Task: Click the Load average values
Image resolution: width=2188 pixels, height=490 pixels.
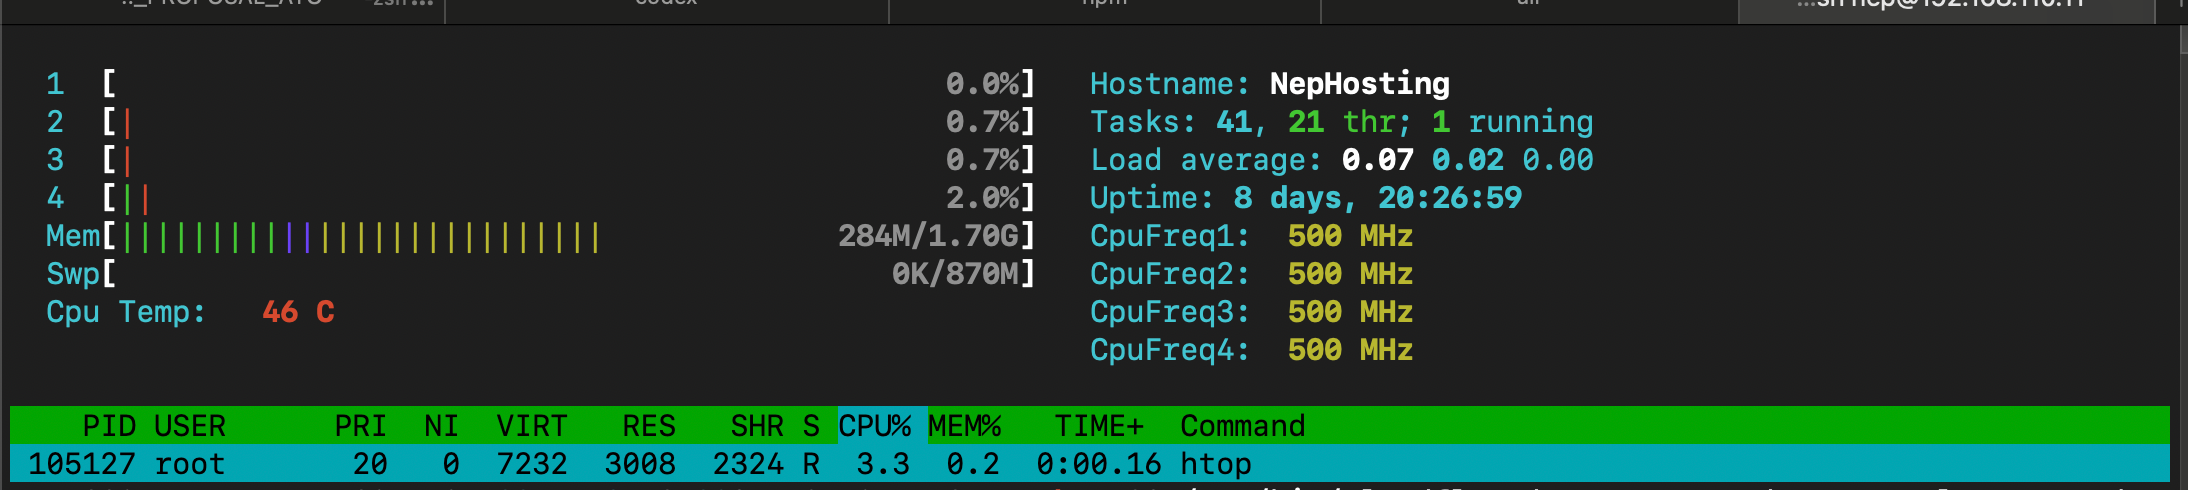Action: [x=1466, y=160]
